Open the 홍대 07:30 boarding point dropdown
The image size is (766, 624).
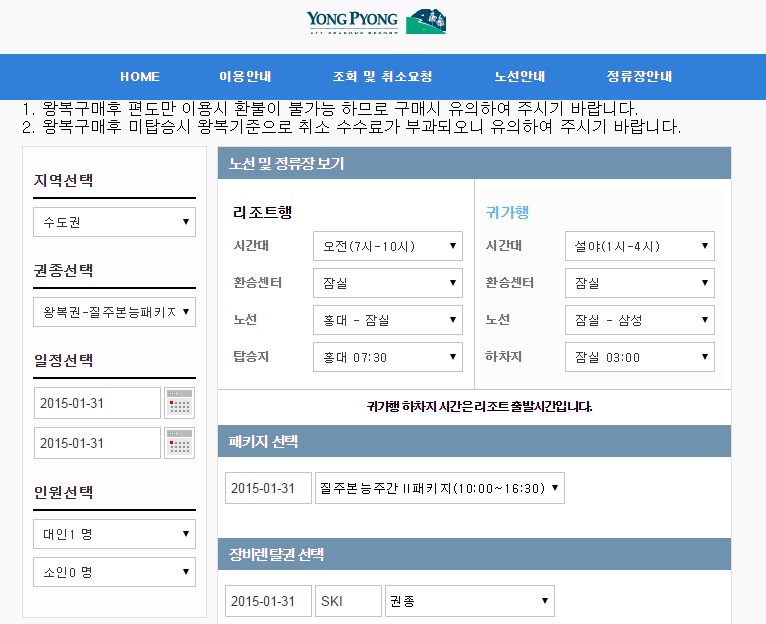click(388, 357)
